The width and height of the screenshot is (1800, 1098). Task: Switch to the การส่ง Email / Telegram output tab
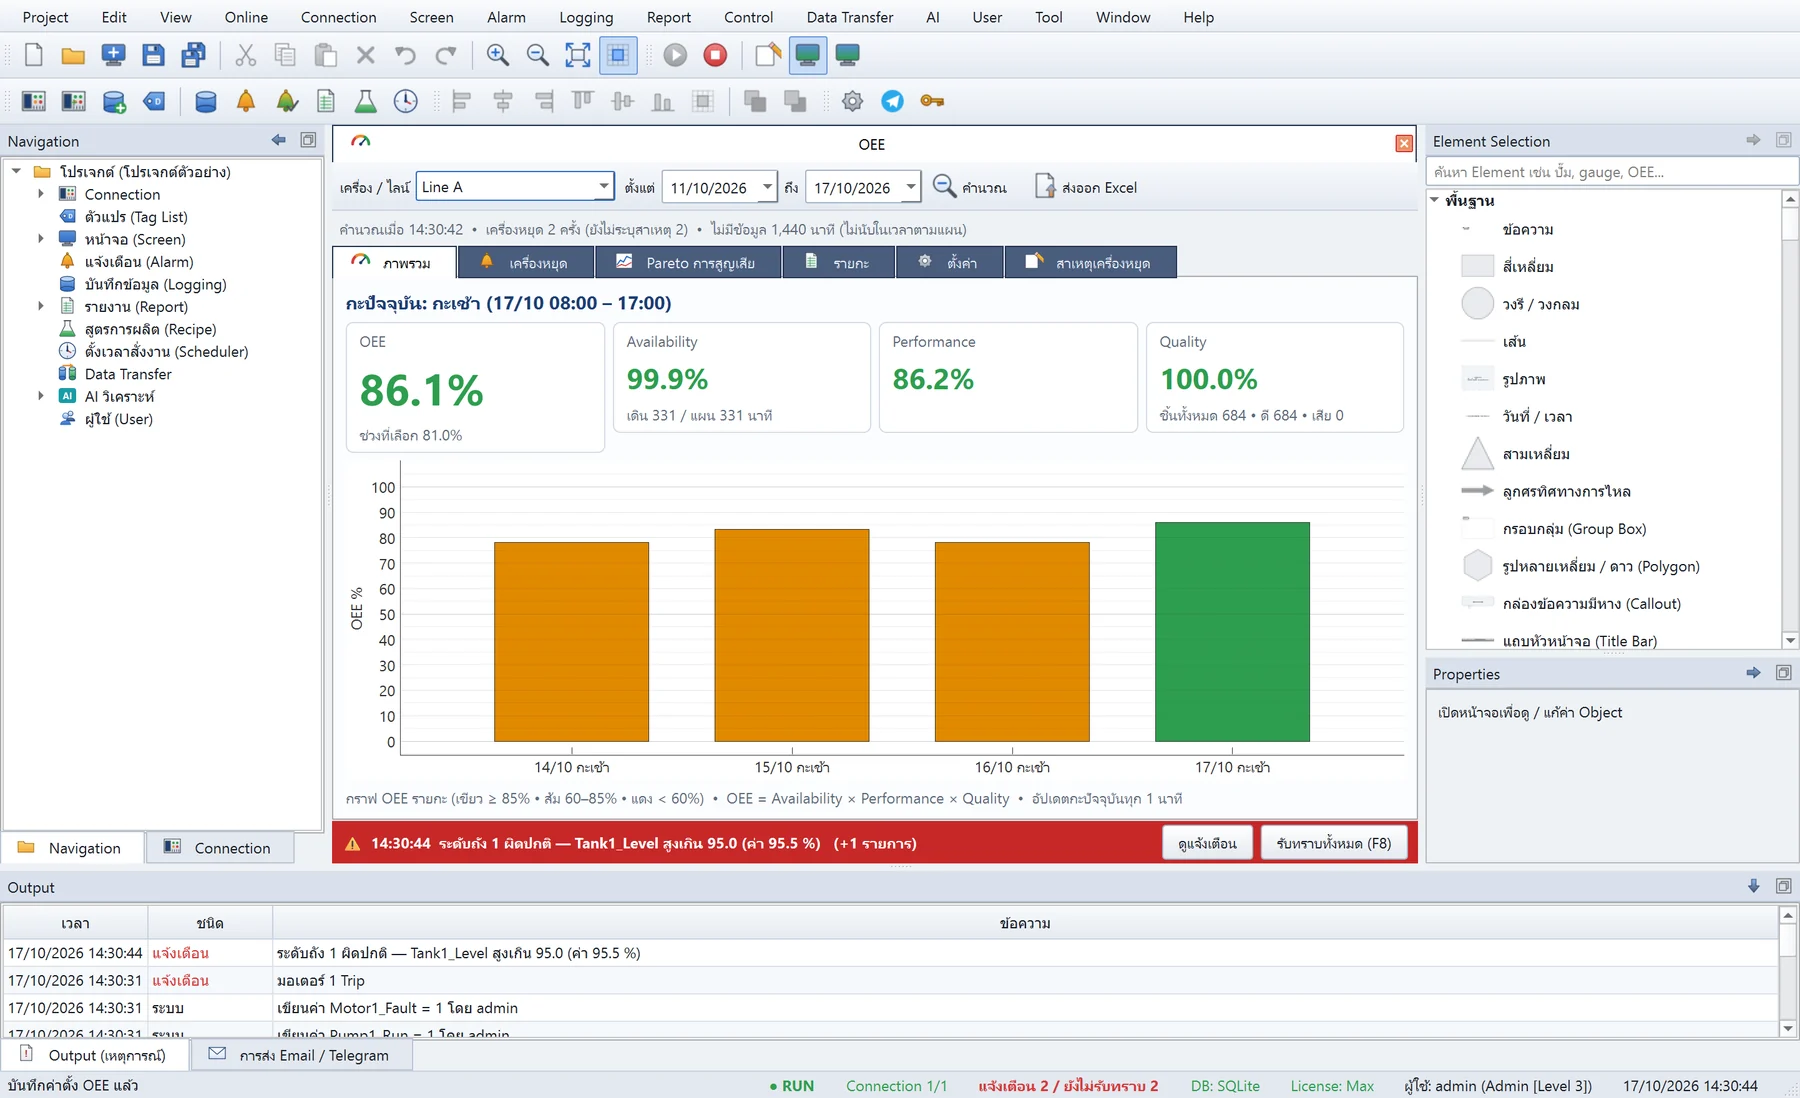301,1055
